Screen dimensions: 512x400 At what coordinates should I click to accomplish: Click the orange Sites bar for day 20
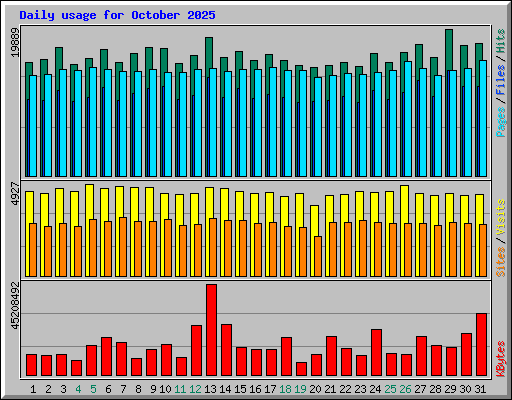(318, 256)
